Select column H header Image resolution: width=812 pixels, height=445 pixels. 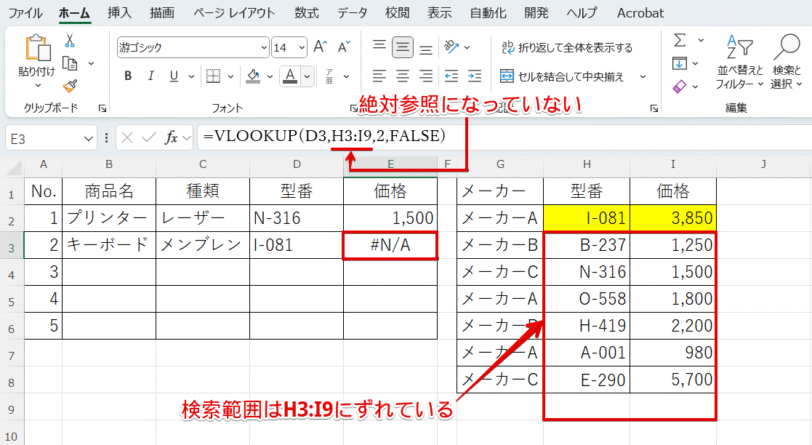point(586,165)
